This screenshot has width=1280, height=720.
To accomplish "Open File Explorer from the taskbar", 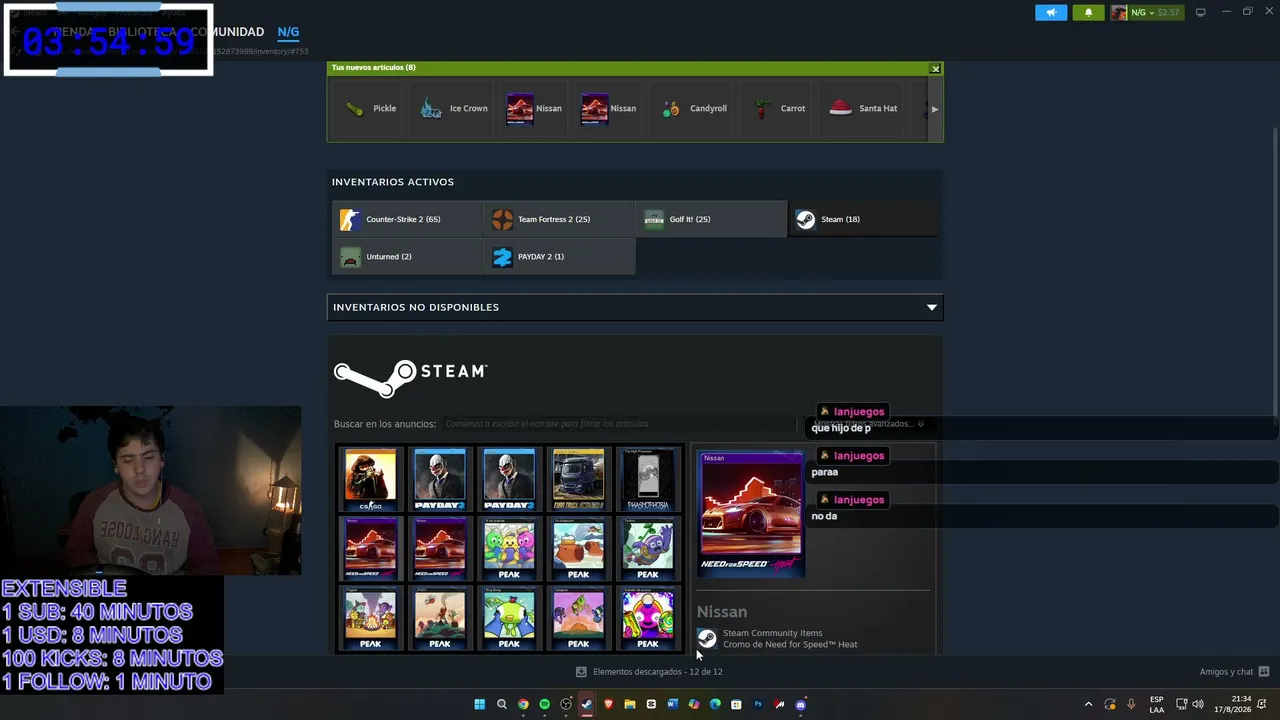I will (x=630, y=704).
